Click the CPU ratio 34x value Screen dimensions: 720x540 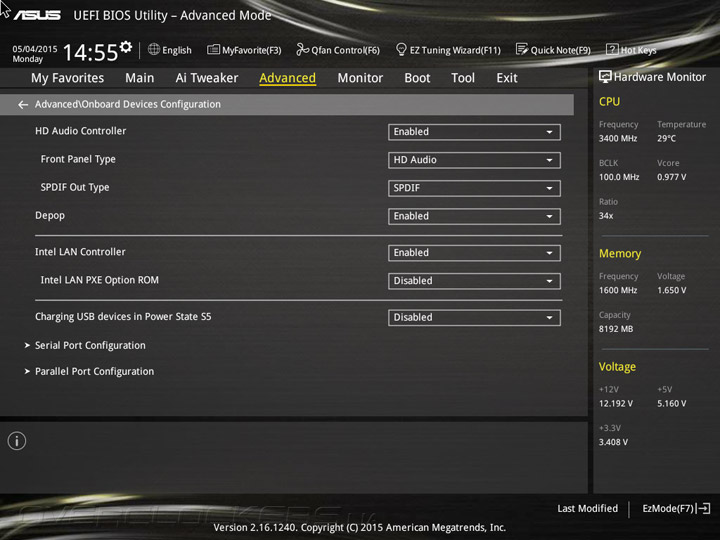[x=606, y=215]
